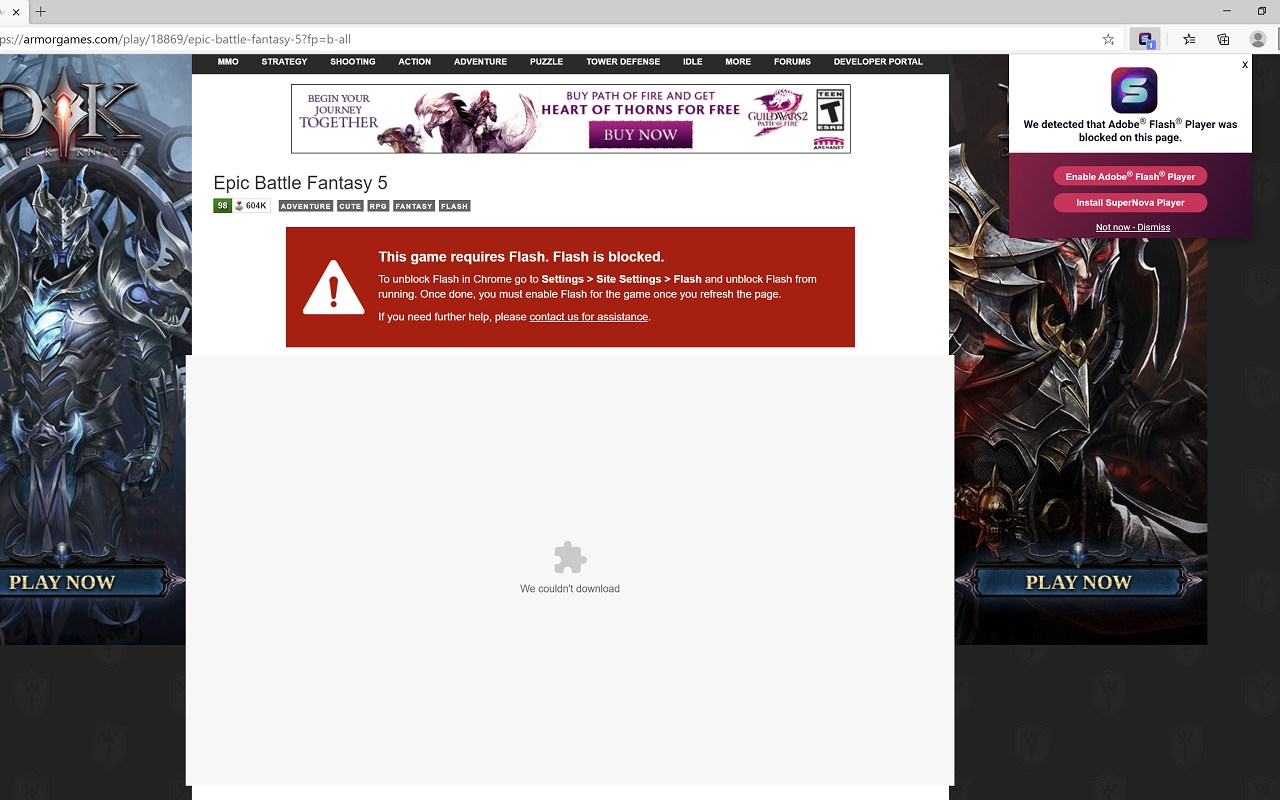Viewport: 1280px width, 800px height.
Task: Minimize the browser window
Action: click(x=1227, y=11)
